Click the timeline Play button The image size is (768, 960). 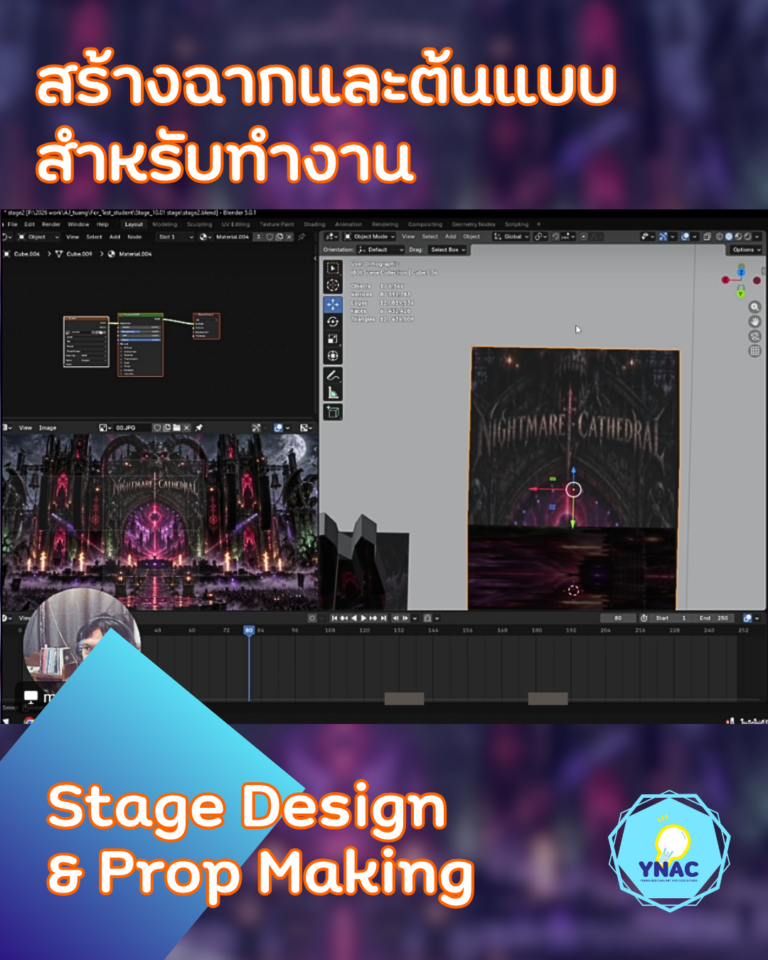[x=363, y=618]
